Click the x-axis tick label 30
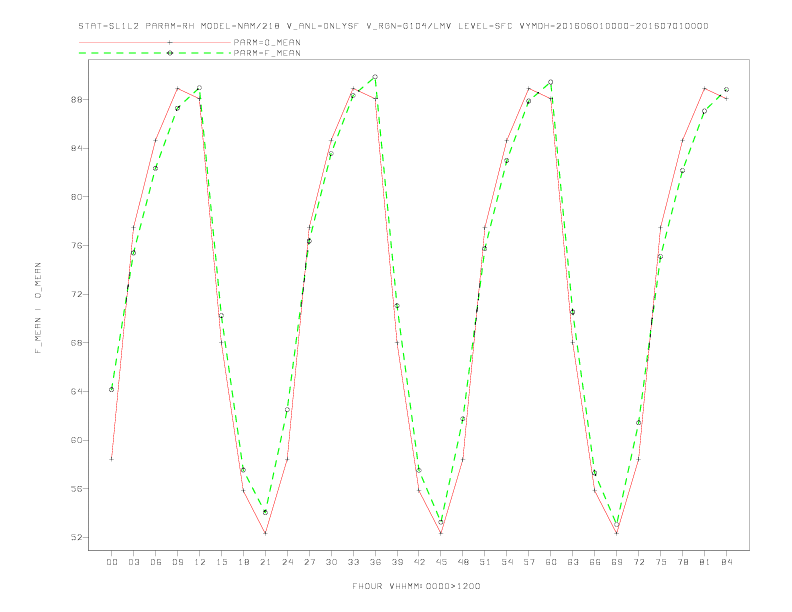 click(331, 562)
